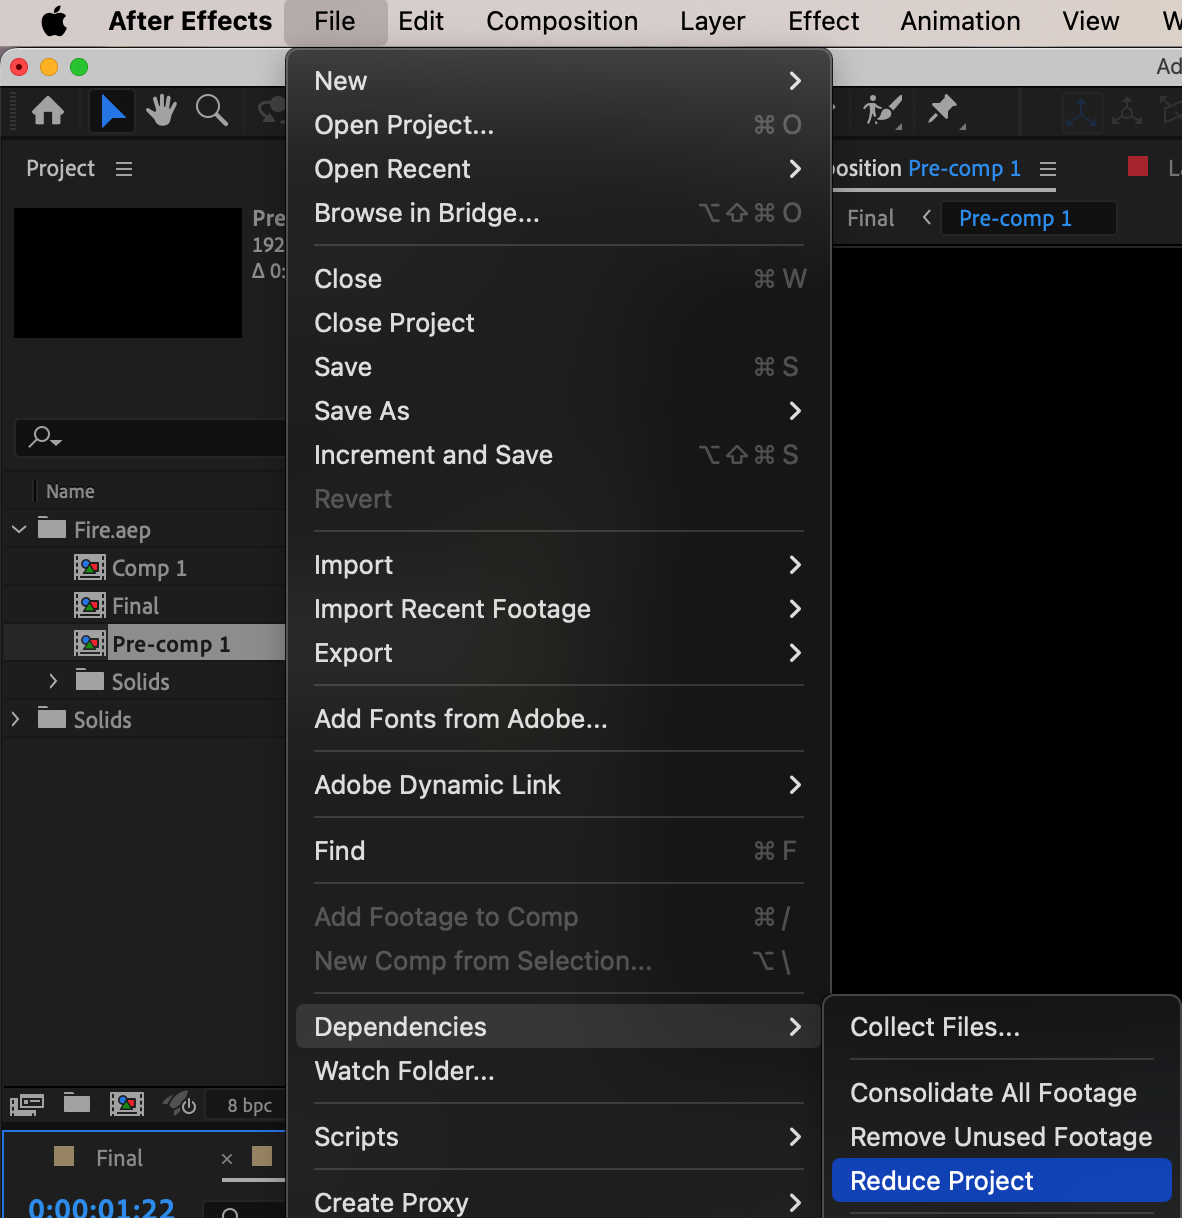Click the Pre-comp 1 composition icon
Viewport: 1182px width, 1218px height.
[x=90, y=644]
